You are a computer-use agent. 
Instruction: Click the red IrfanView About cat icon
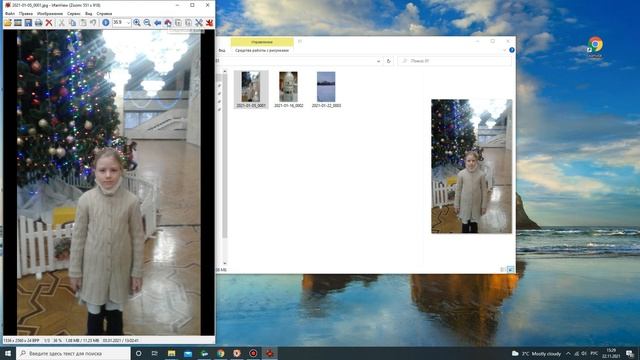209,22
